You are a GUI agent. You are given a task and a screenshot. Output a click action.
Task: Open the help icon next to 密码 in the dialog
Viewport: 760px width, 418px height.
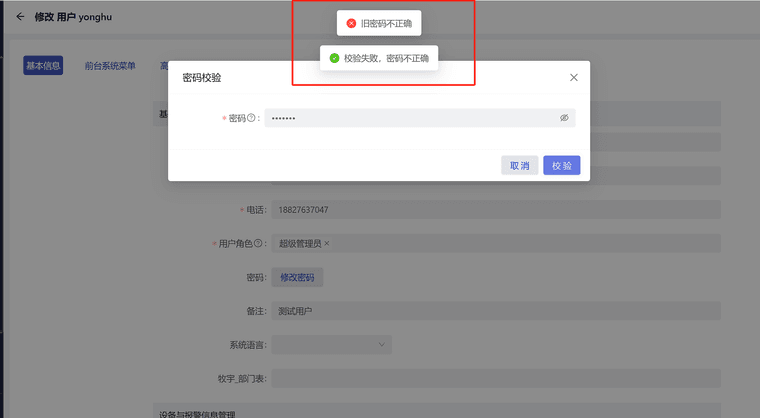tap(251, 118)
